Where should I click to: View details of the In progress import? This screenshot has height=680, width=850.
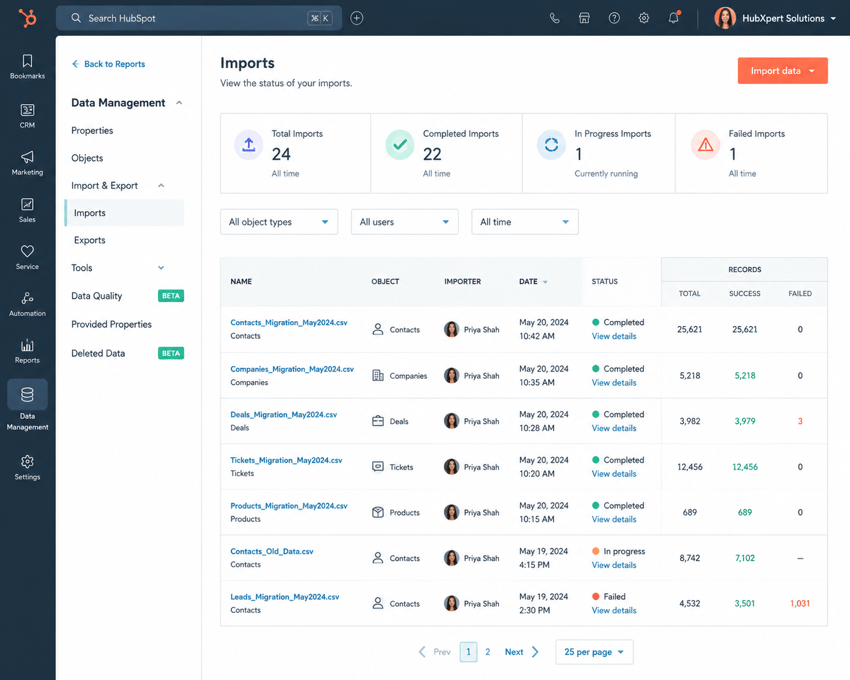click(x=614, y=564)
